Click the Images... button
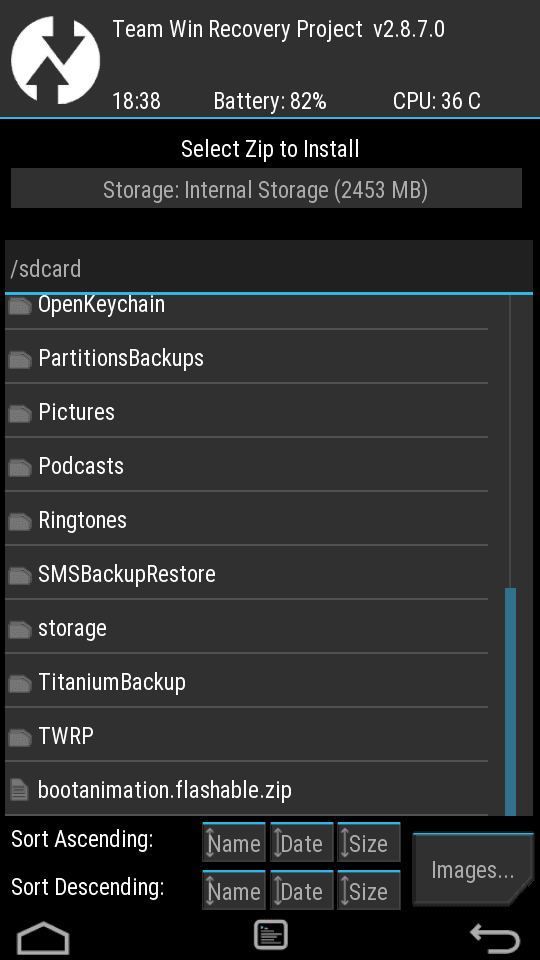The width and height of the screenshot is (540, 960). point(473,870)
